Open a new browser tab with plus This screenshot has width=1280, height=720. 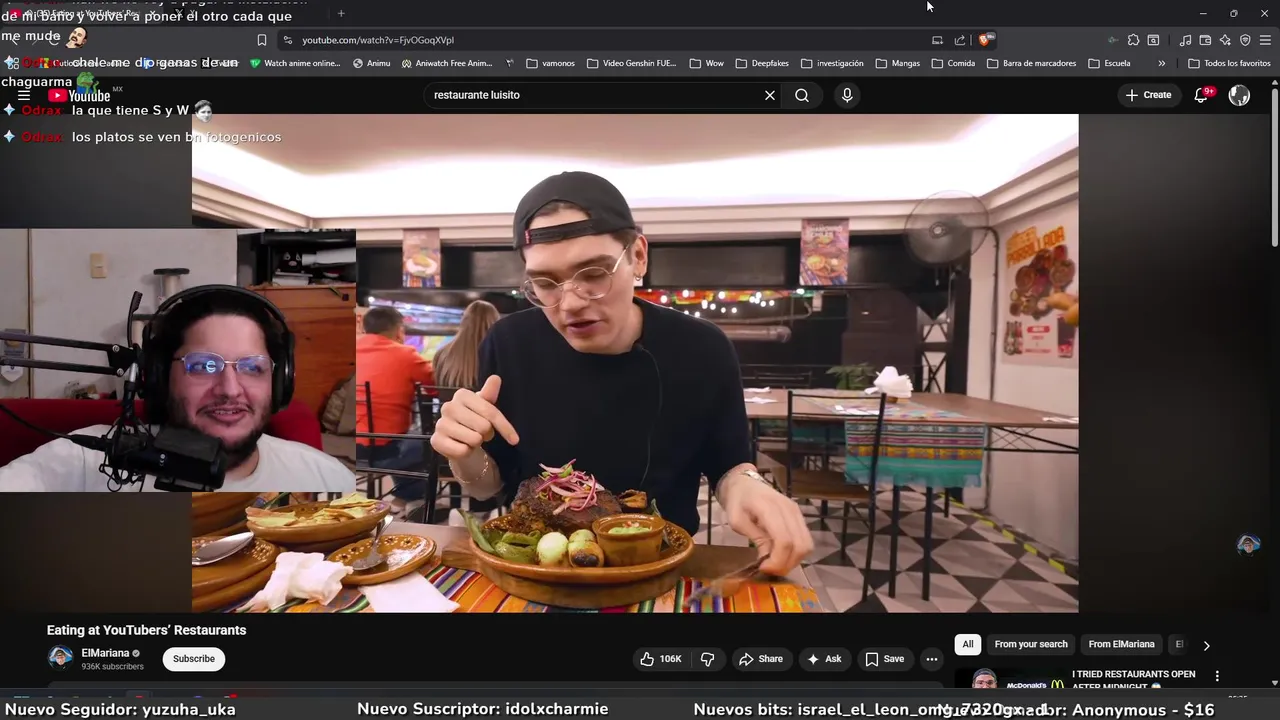point(341,13)
